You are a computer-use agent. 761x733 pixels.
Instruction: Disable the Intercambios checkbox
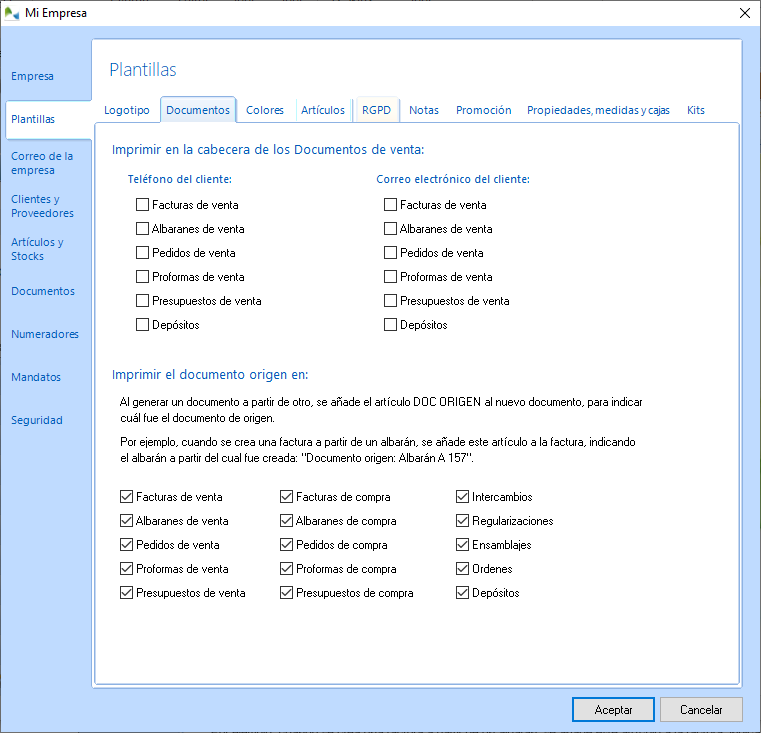(x=463, y=497)
